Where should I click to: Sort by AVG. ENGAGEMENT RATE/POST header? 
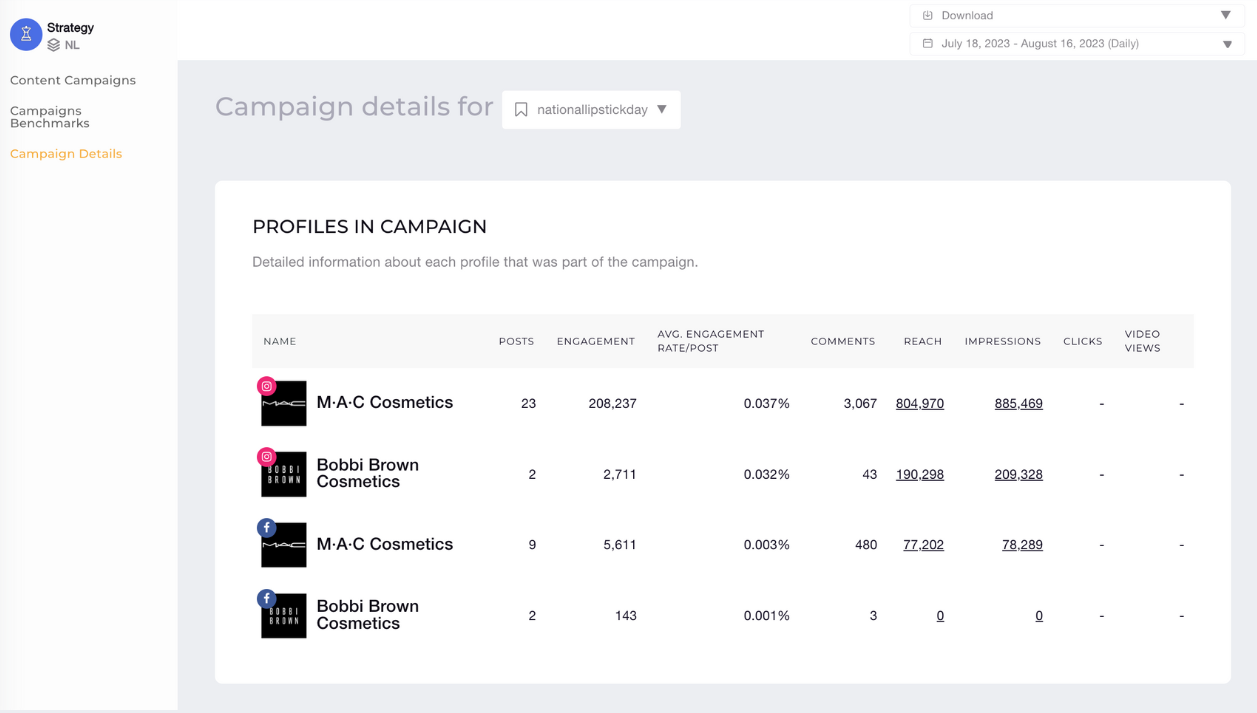click(711, 341)
